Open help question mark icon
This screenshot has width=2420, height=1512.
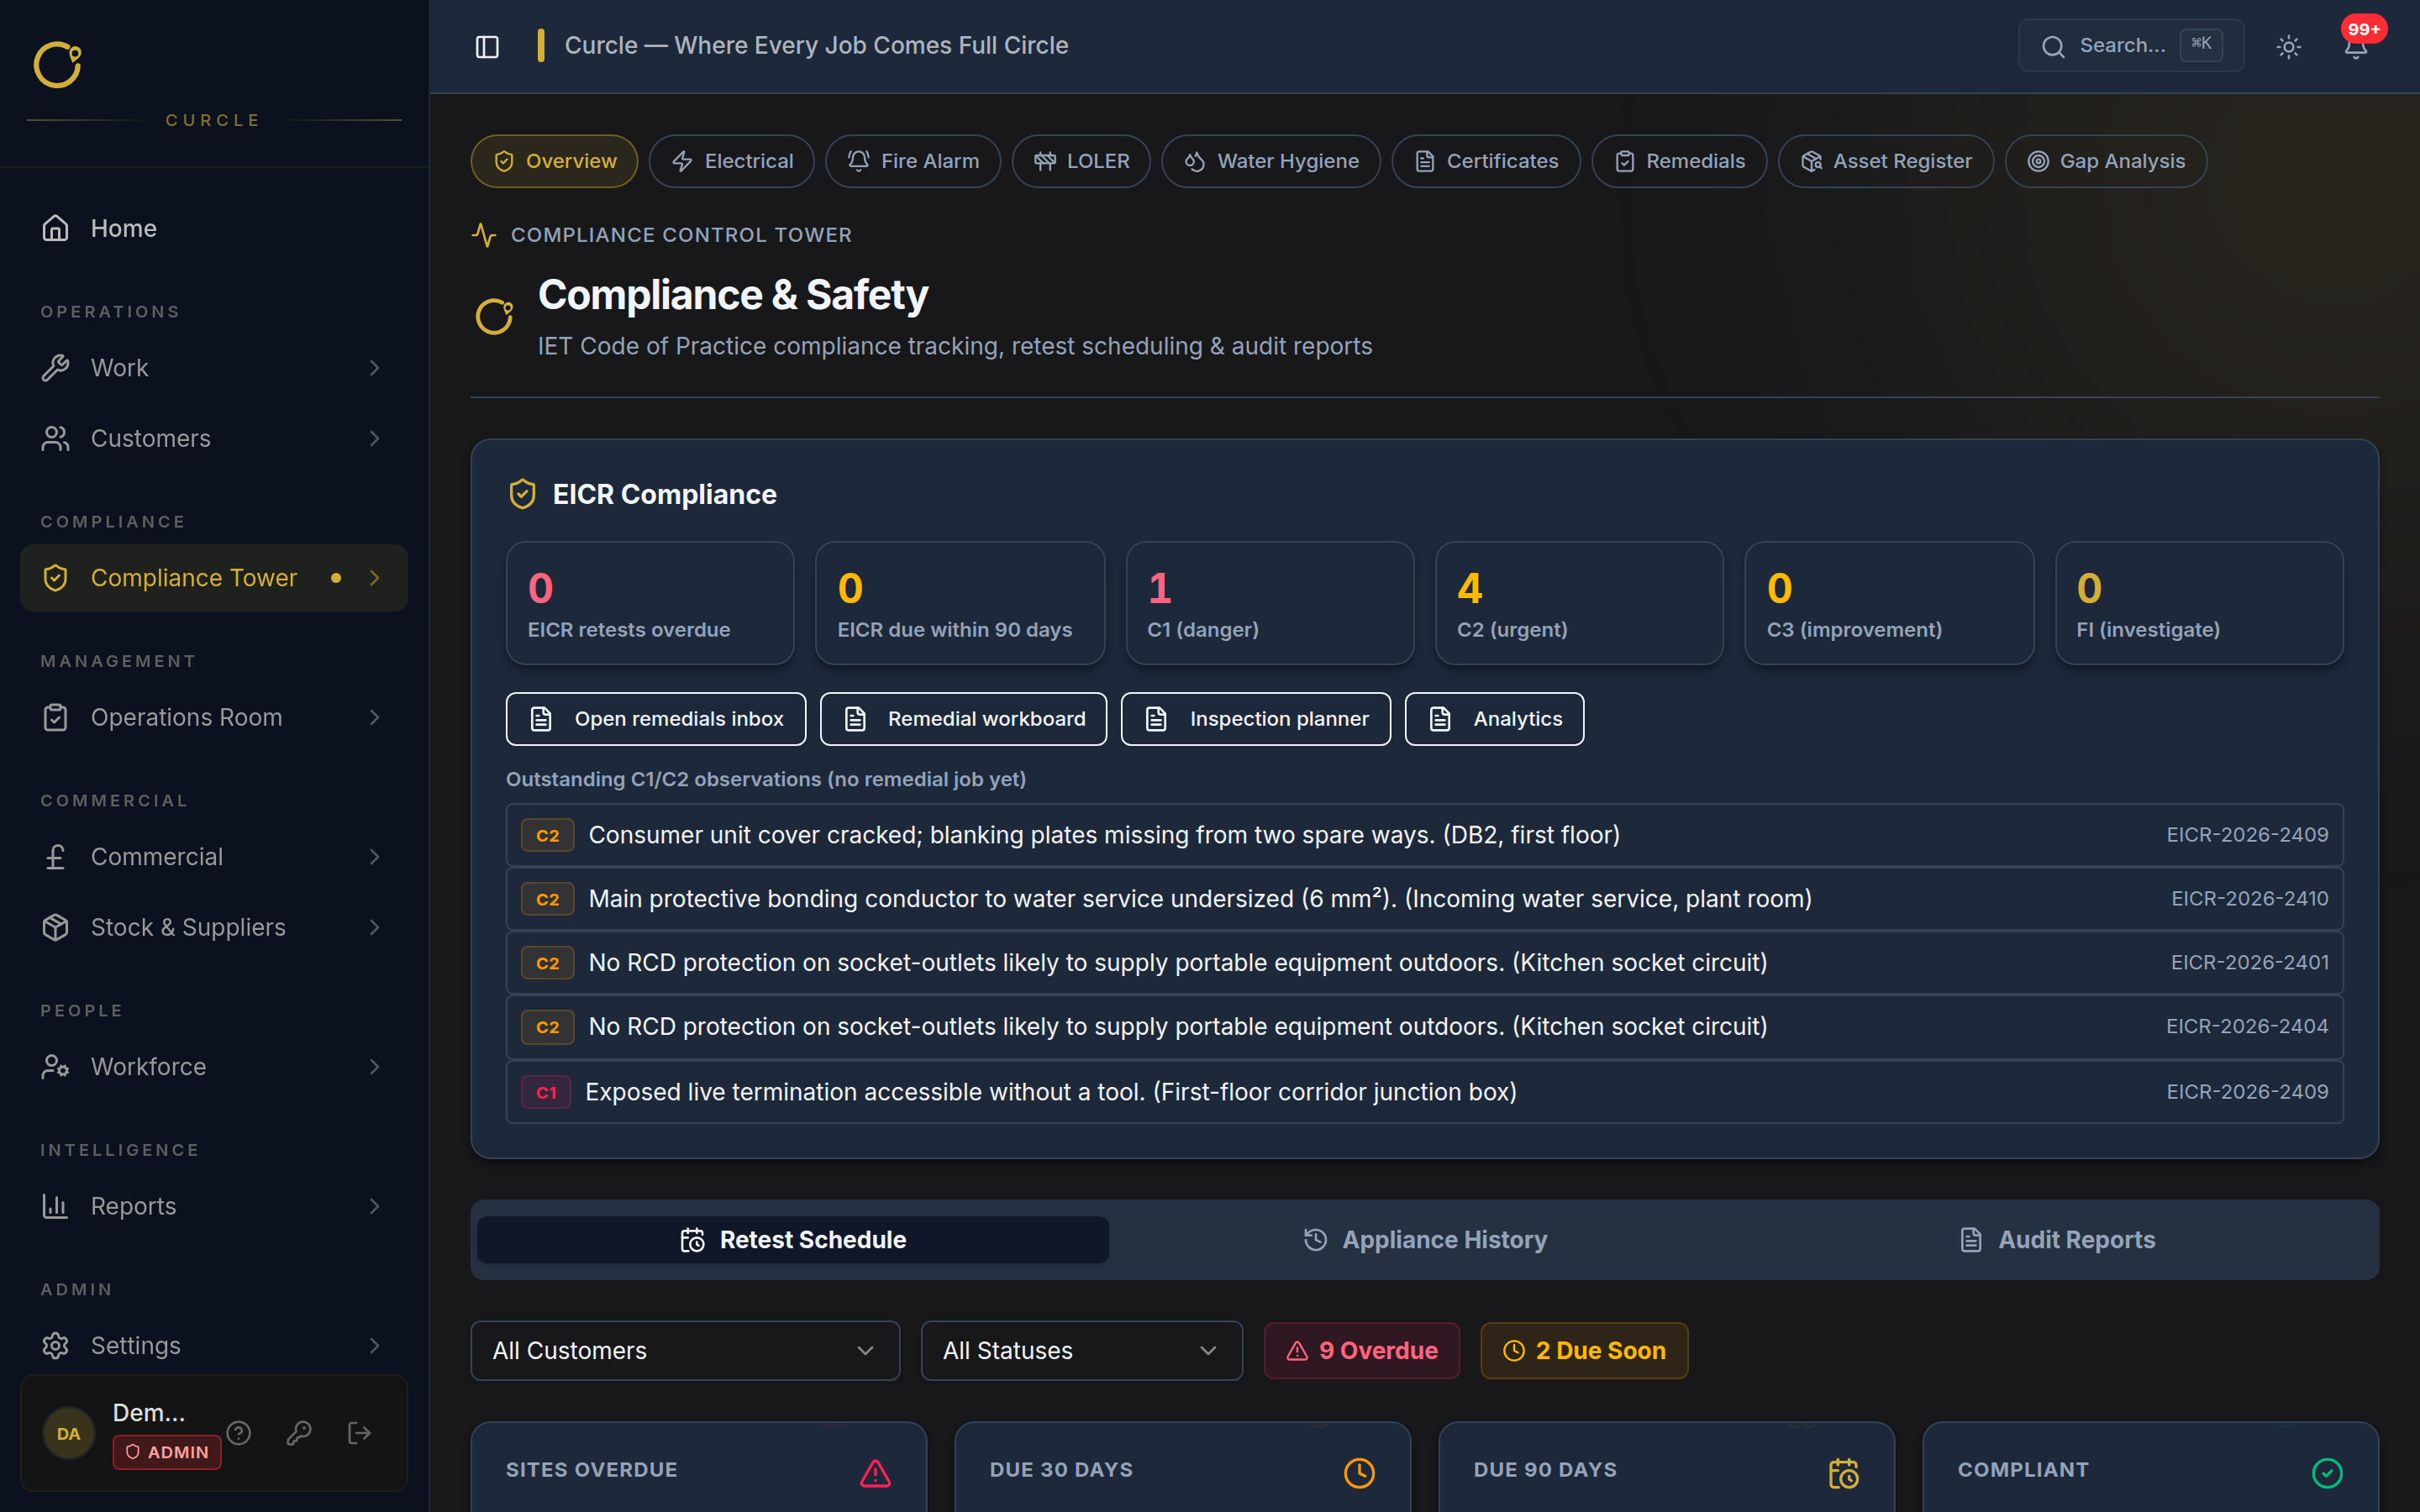pos(239,1433)
